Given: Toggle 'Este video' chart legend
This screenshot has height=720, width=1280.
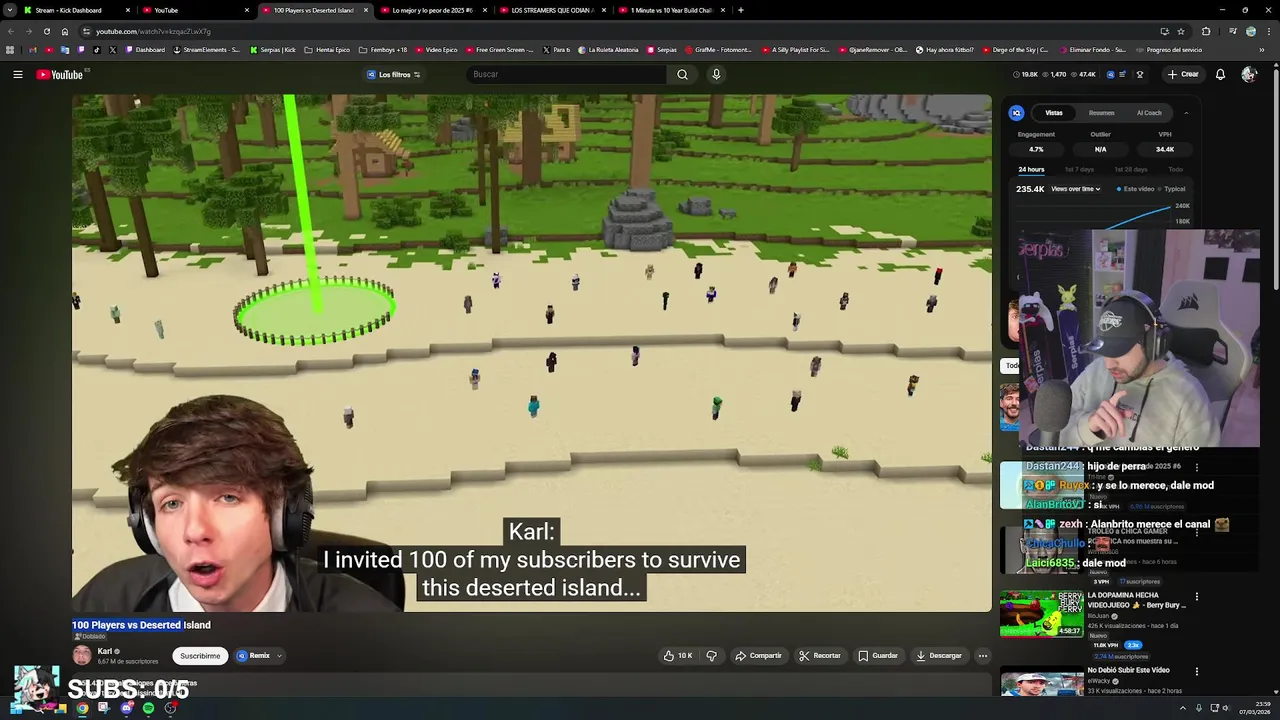Looking at the screenshot, I should 1135,189.
